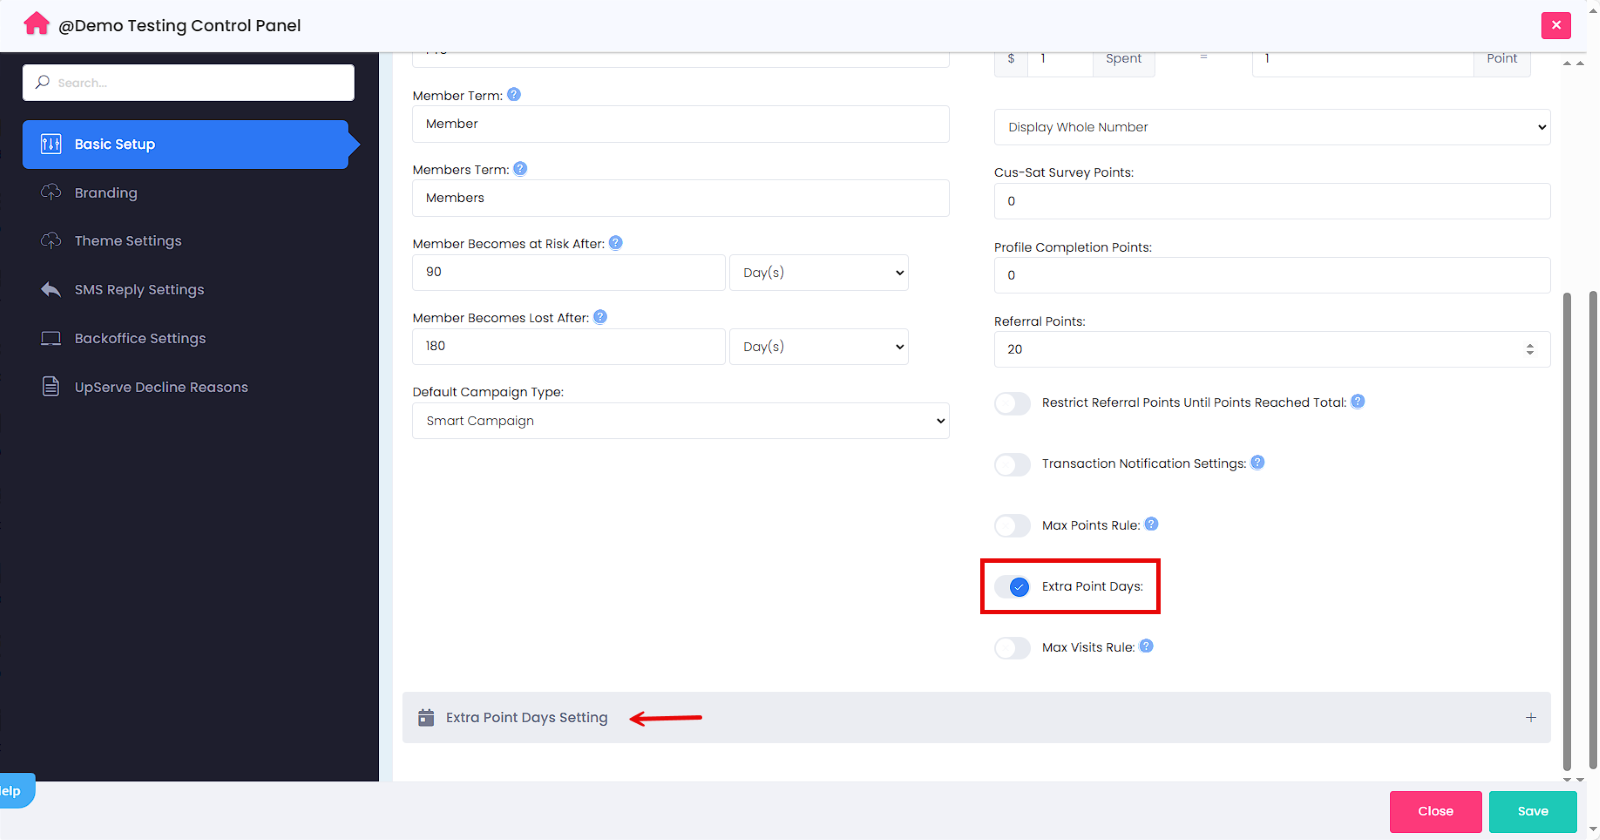
Task: Click the SMS Reply Settings arrow icon
Action: tap(51, 289)
